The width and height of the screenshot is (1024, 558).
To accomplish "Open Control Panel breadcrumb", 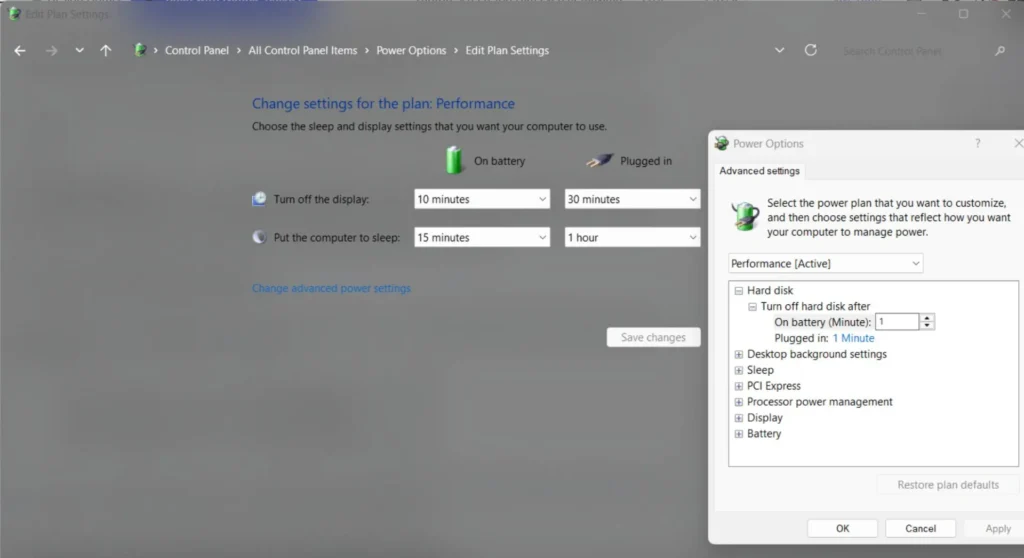I will pyautogui.click(x=197, y=50).
